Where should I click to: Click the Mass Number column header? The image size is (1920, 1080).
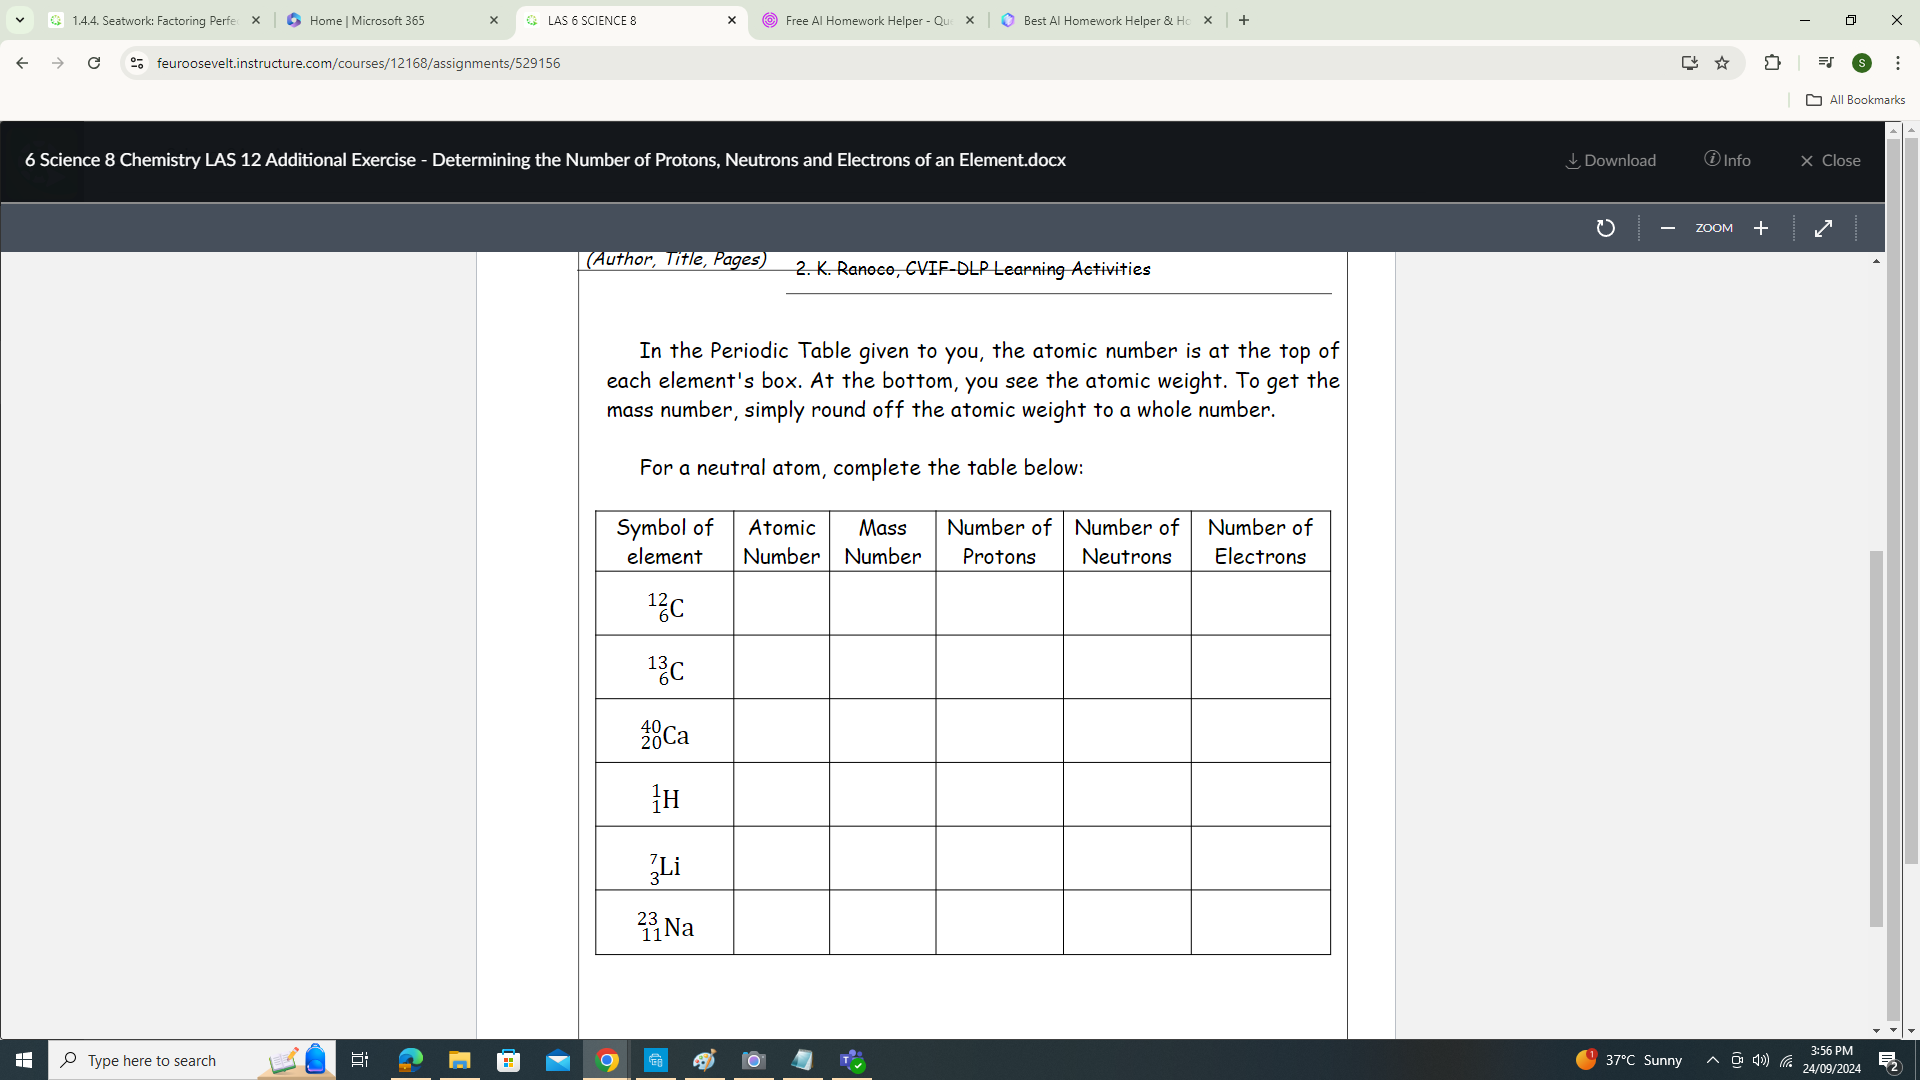tap(882, 542)
